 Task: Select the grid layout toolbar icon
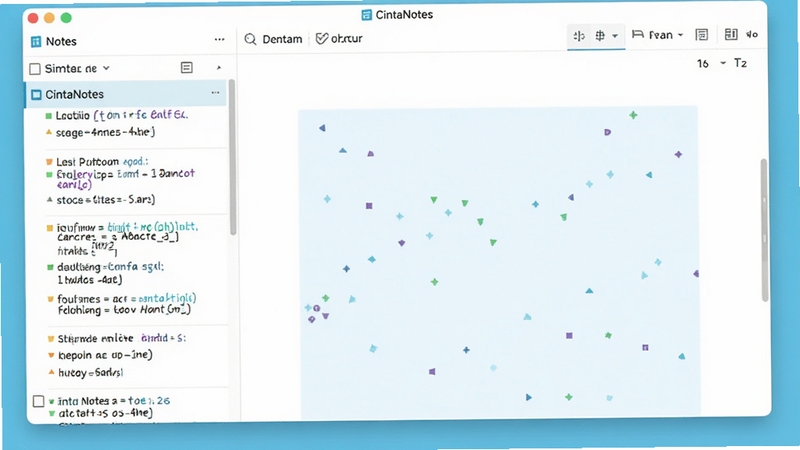tap(600, 36)
